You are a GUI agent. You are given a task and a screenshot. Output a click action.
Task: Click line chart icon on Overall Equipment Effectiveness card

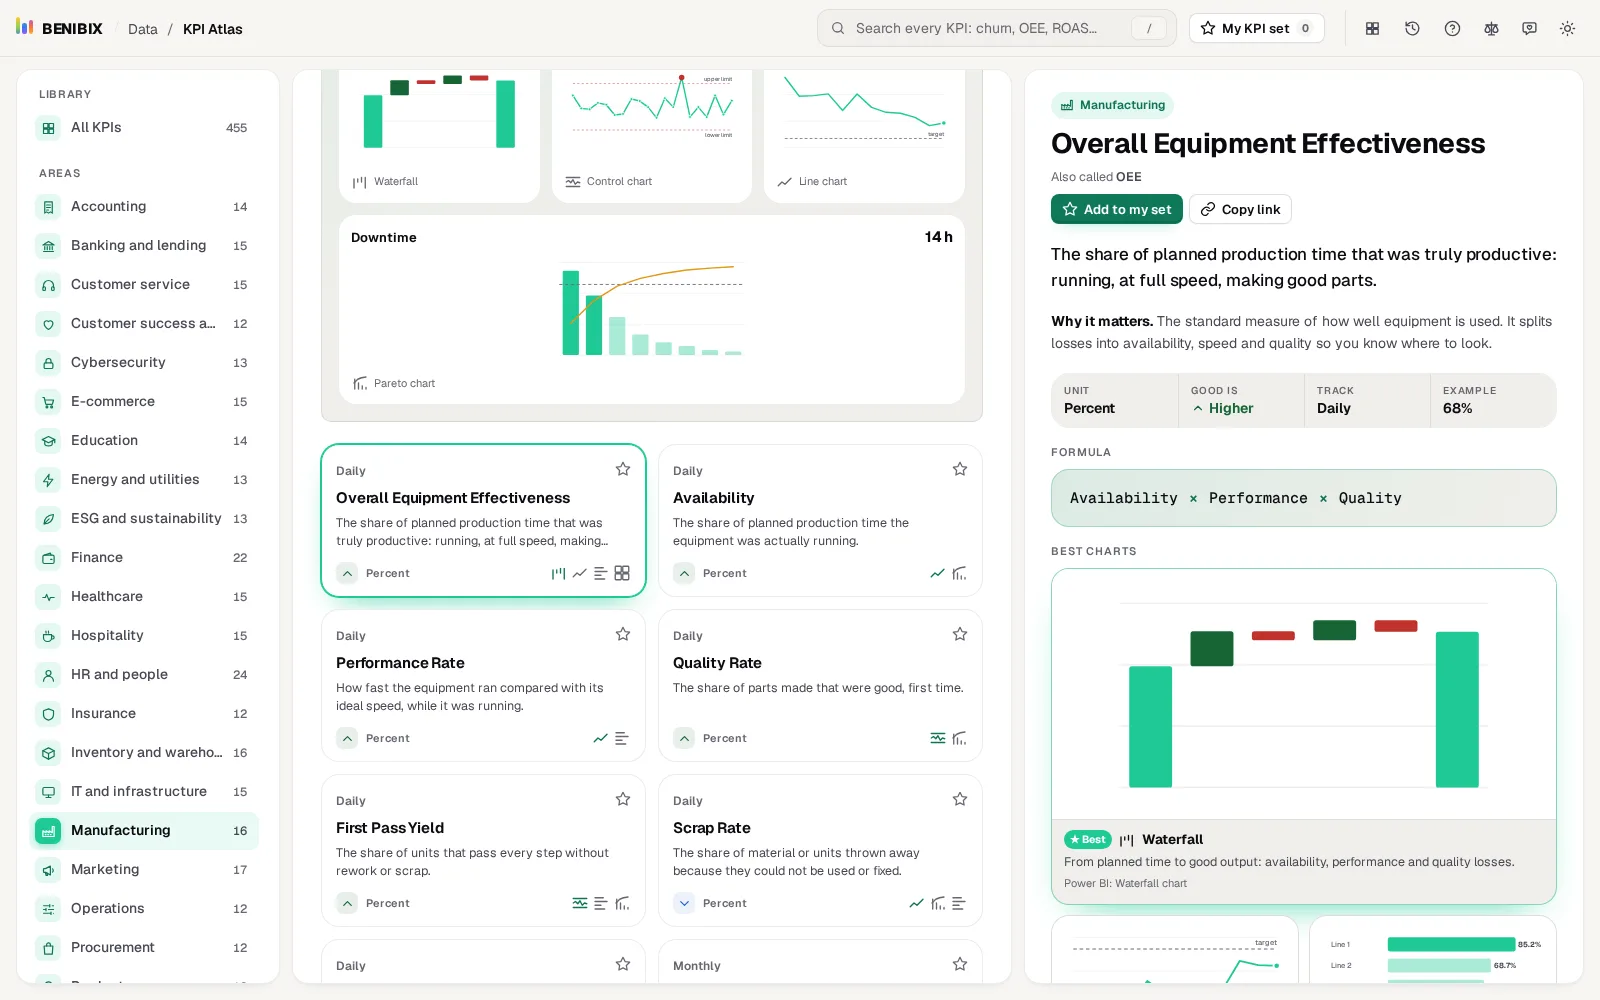(579, 573)
